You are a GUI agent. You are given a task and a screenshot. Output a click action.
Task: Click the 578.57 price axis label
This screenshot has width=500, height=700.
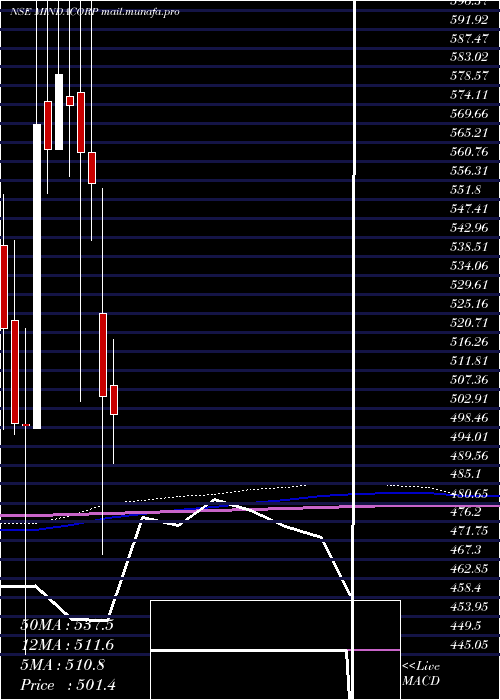coord(469,76)
